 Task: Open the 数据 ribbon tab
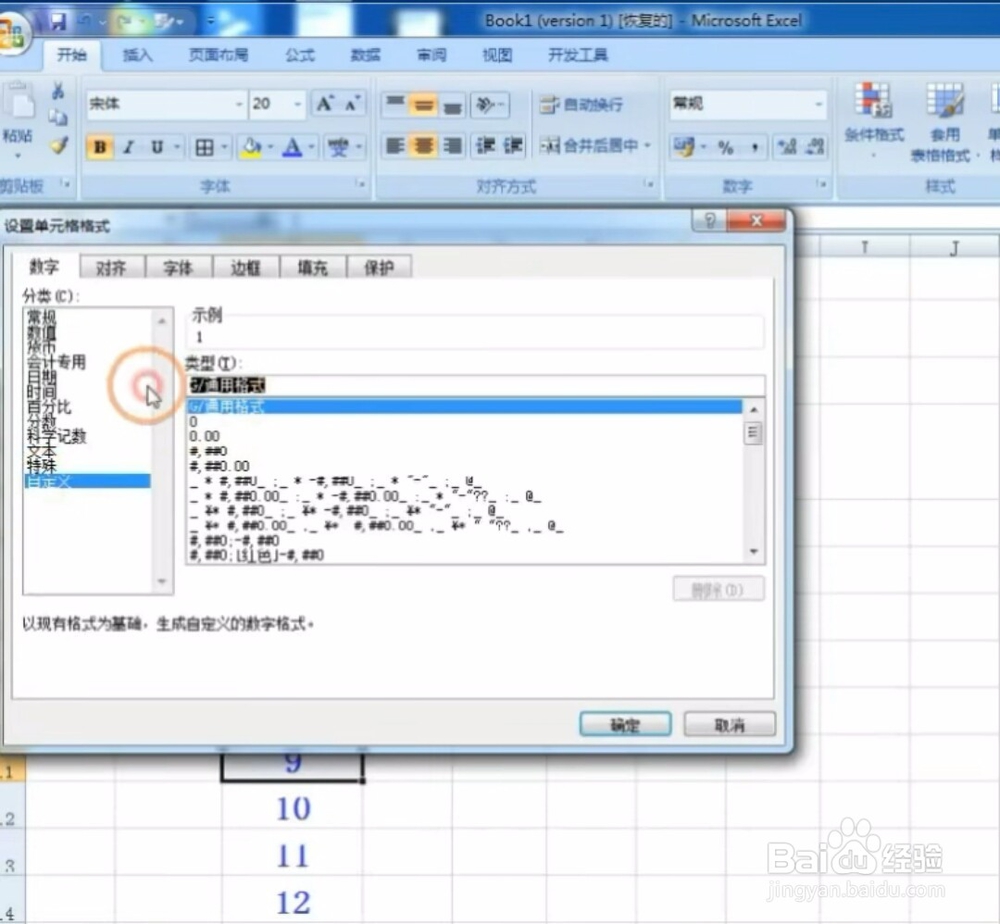point(365,55)
